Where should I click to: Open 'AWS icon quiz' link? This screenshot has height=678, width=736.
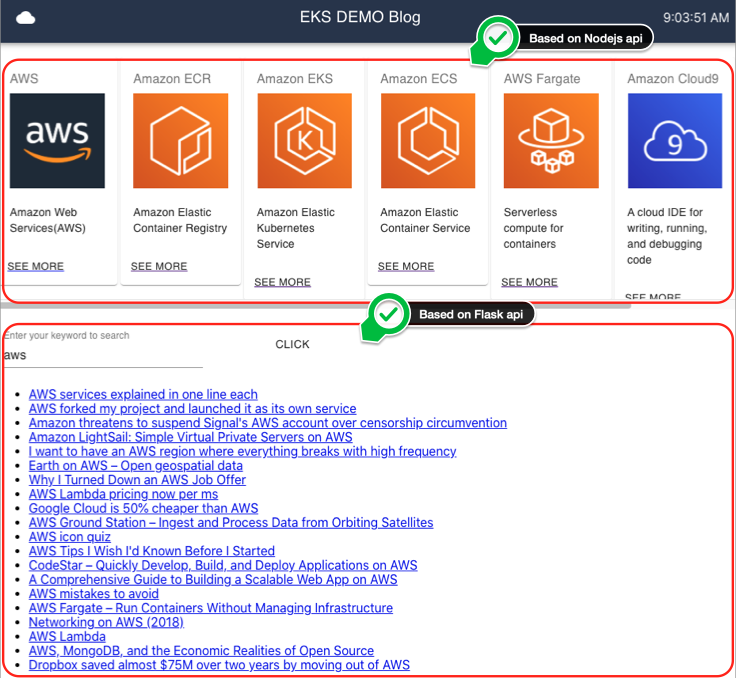(69, 537)
